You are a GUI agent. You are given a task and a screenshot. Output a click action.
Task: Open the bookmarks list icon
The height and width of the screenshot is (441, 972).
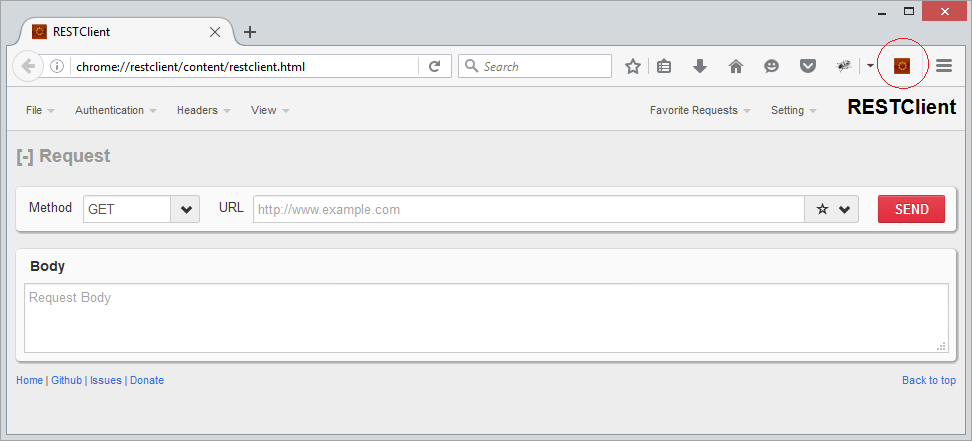click(x=664, y=66)
